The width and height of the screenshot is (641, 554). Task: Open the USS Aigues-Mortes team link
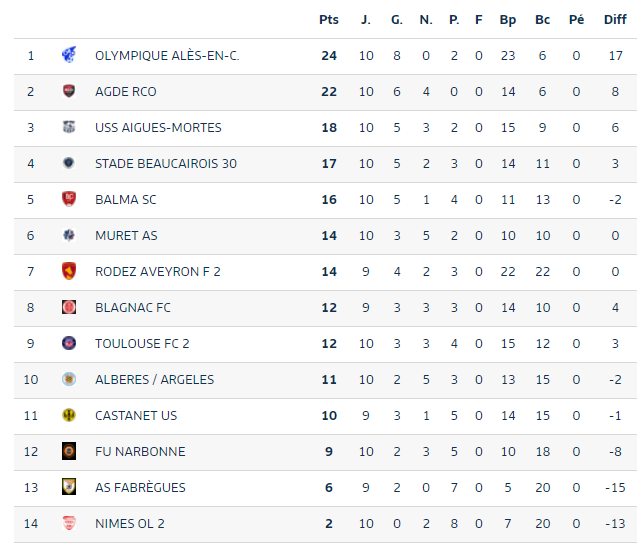pos(158,128)
